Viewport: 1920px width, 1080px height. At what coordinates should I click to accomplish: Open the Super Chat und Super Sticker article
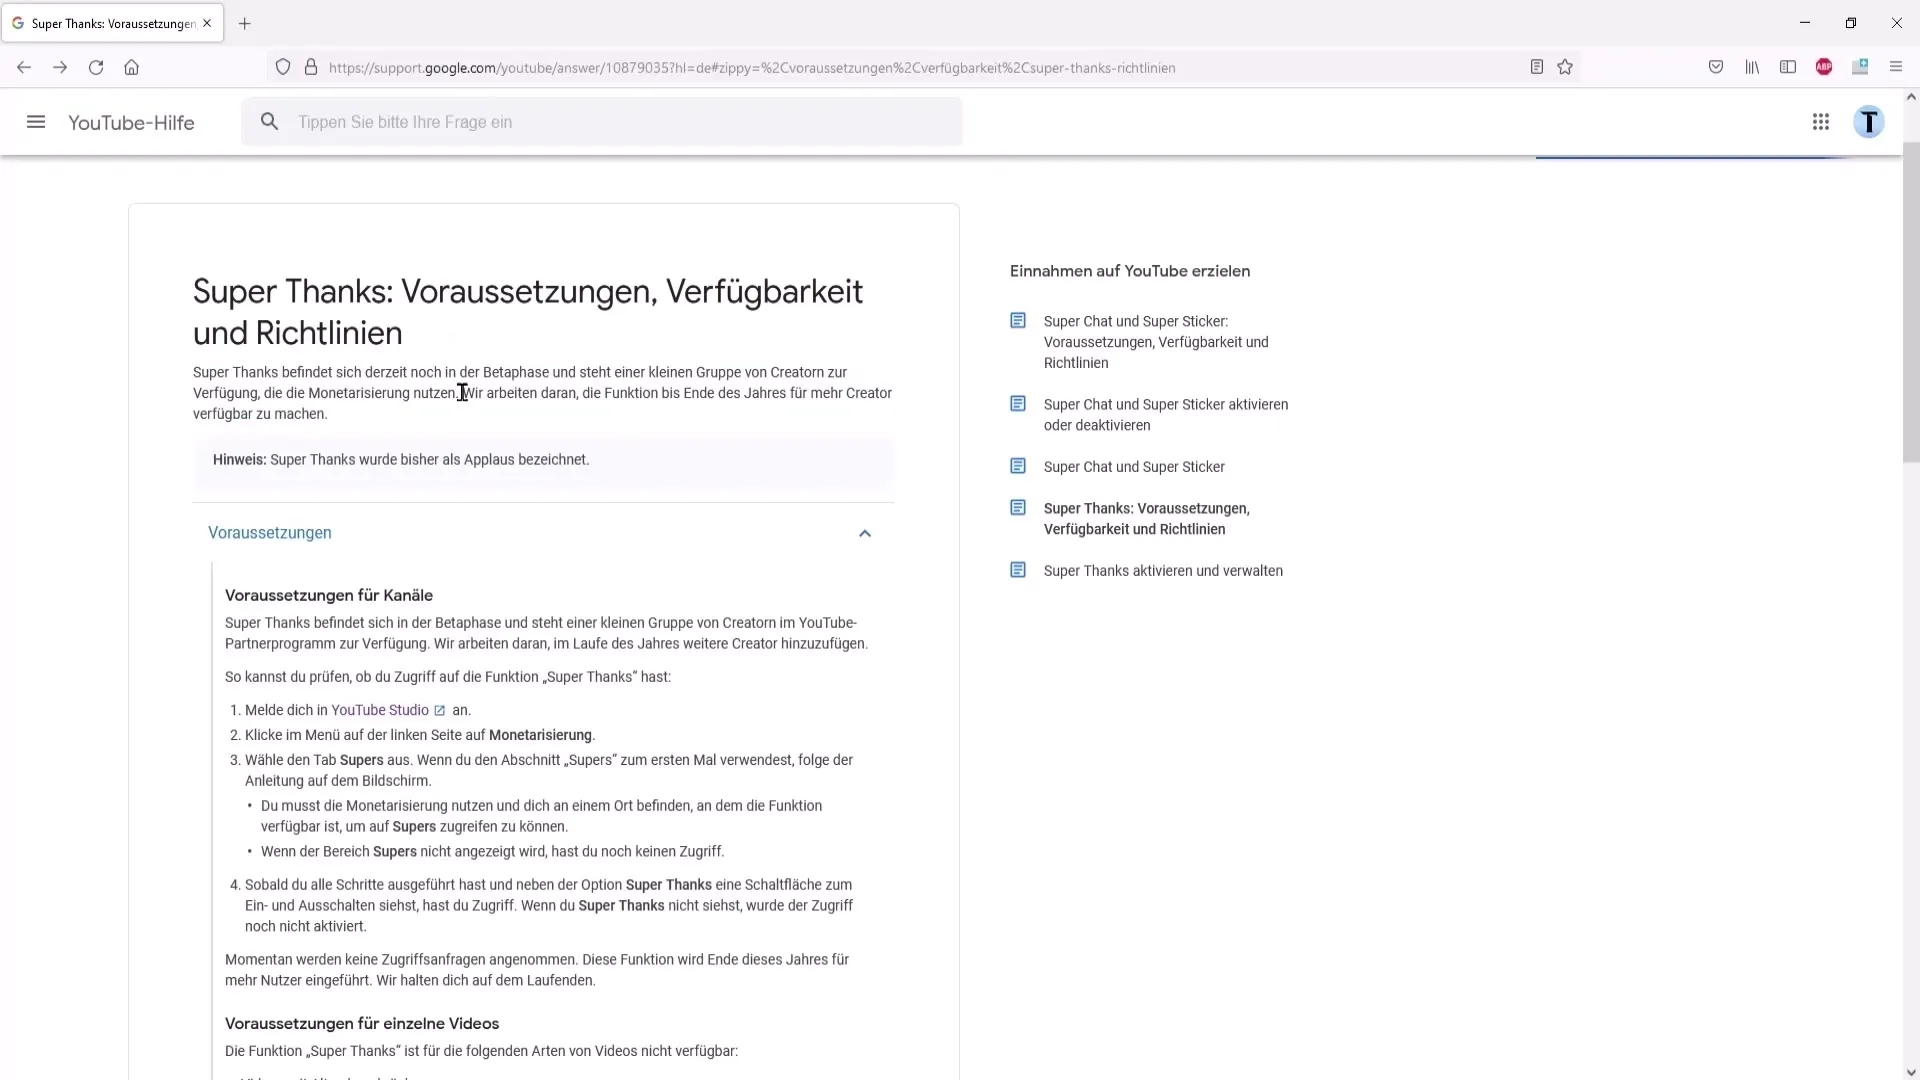[x=1134, y=467]
